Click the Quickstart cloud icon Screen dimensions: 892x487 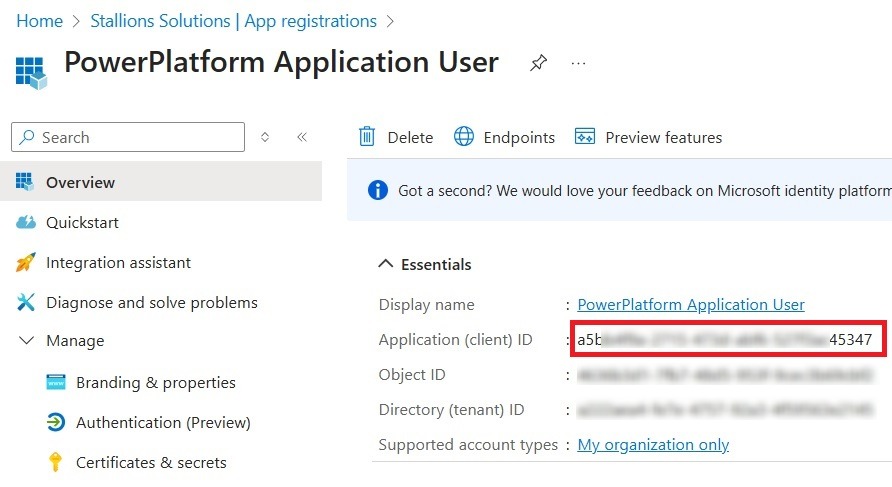(x=26, y=222)
